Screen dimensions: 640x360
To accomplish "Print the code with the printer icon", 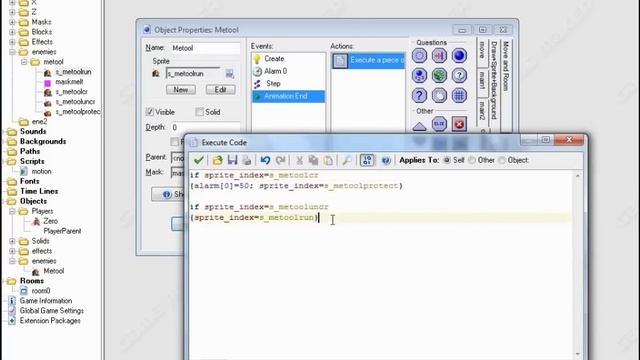I will point(247,160).
